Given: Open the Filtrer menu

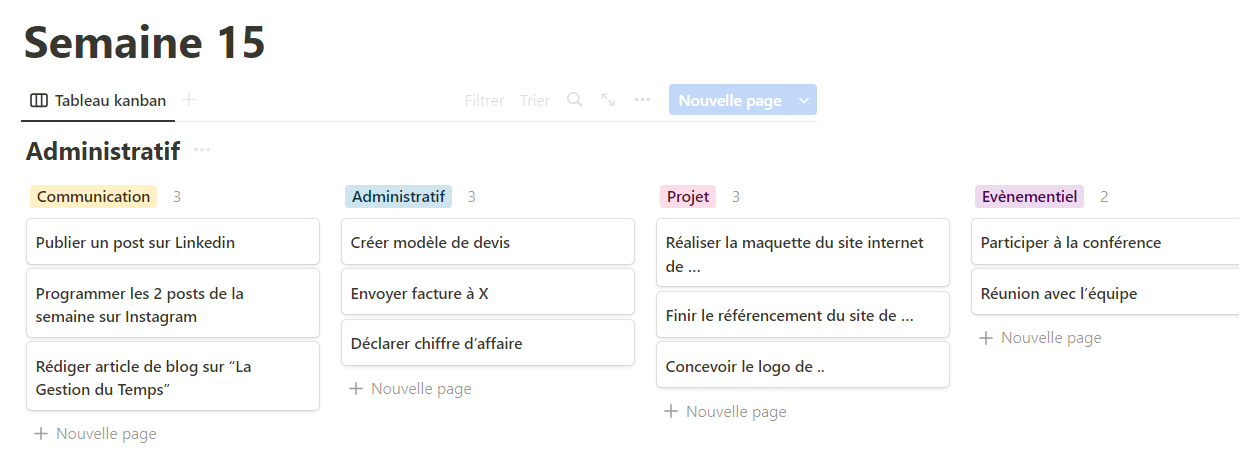Looking at the screenshot, I should (x=484, y=100).
